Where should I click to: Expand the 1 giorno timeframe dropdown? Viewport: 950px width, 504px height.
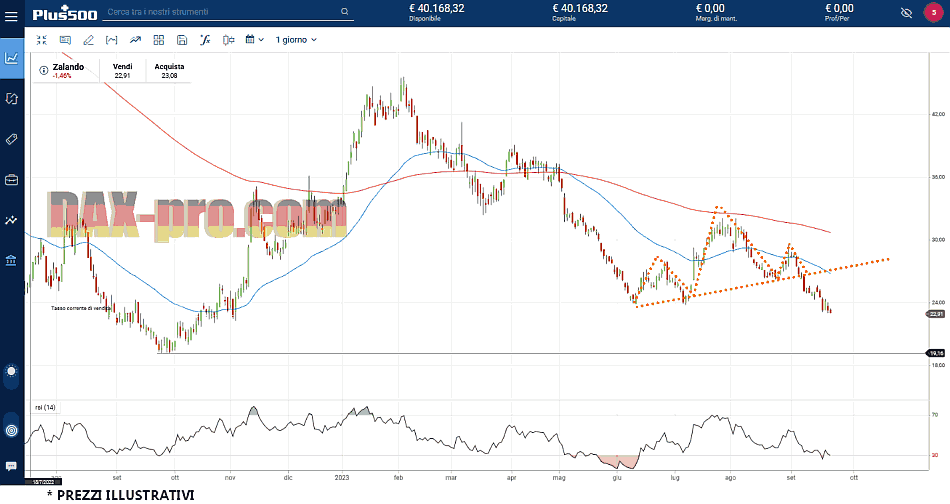[x=296, y=40]
